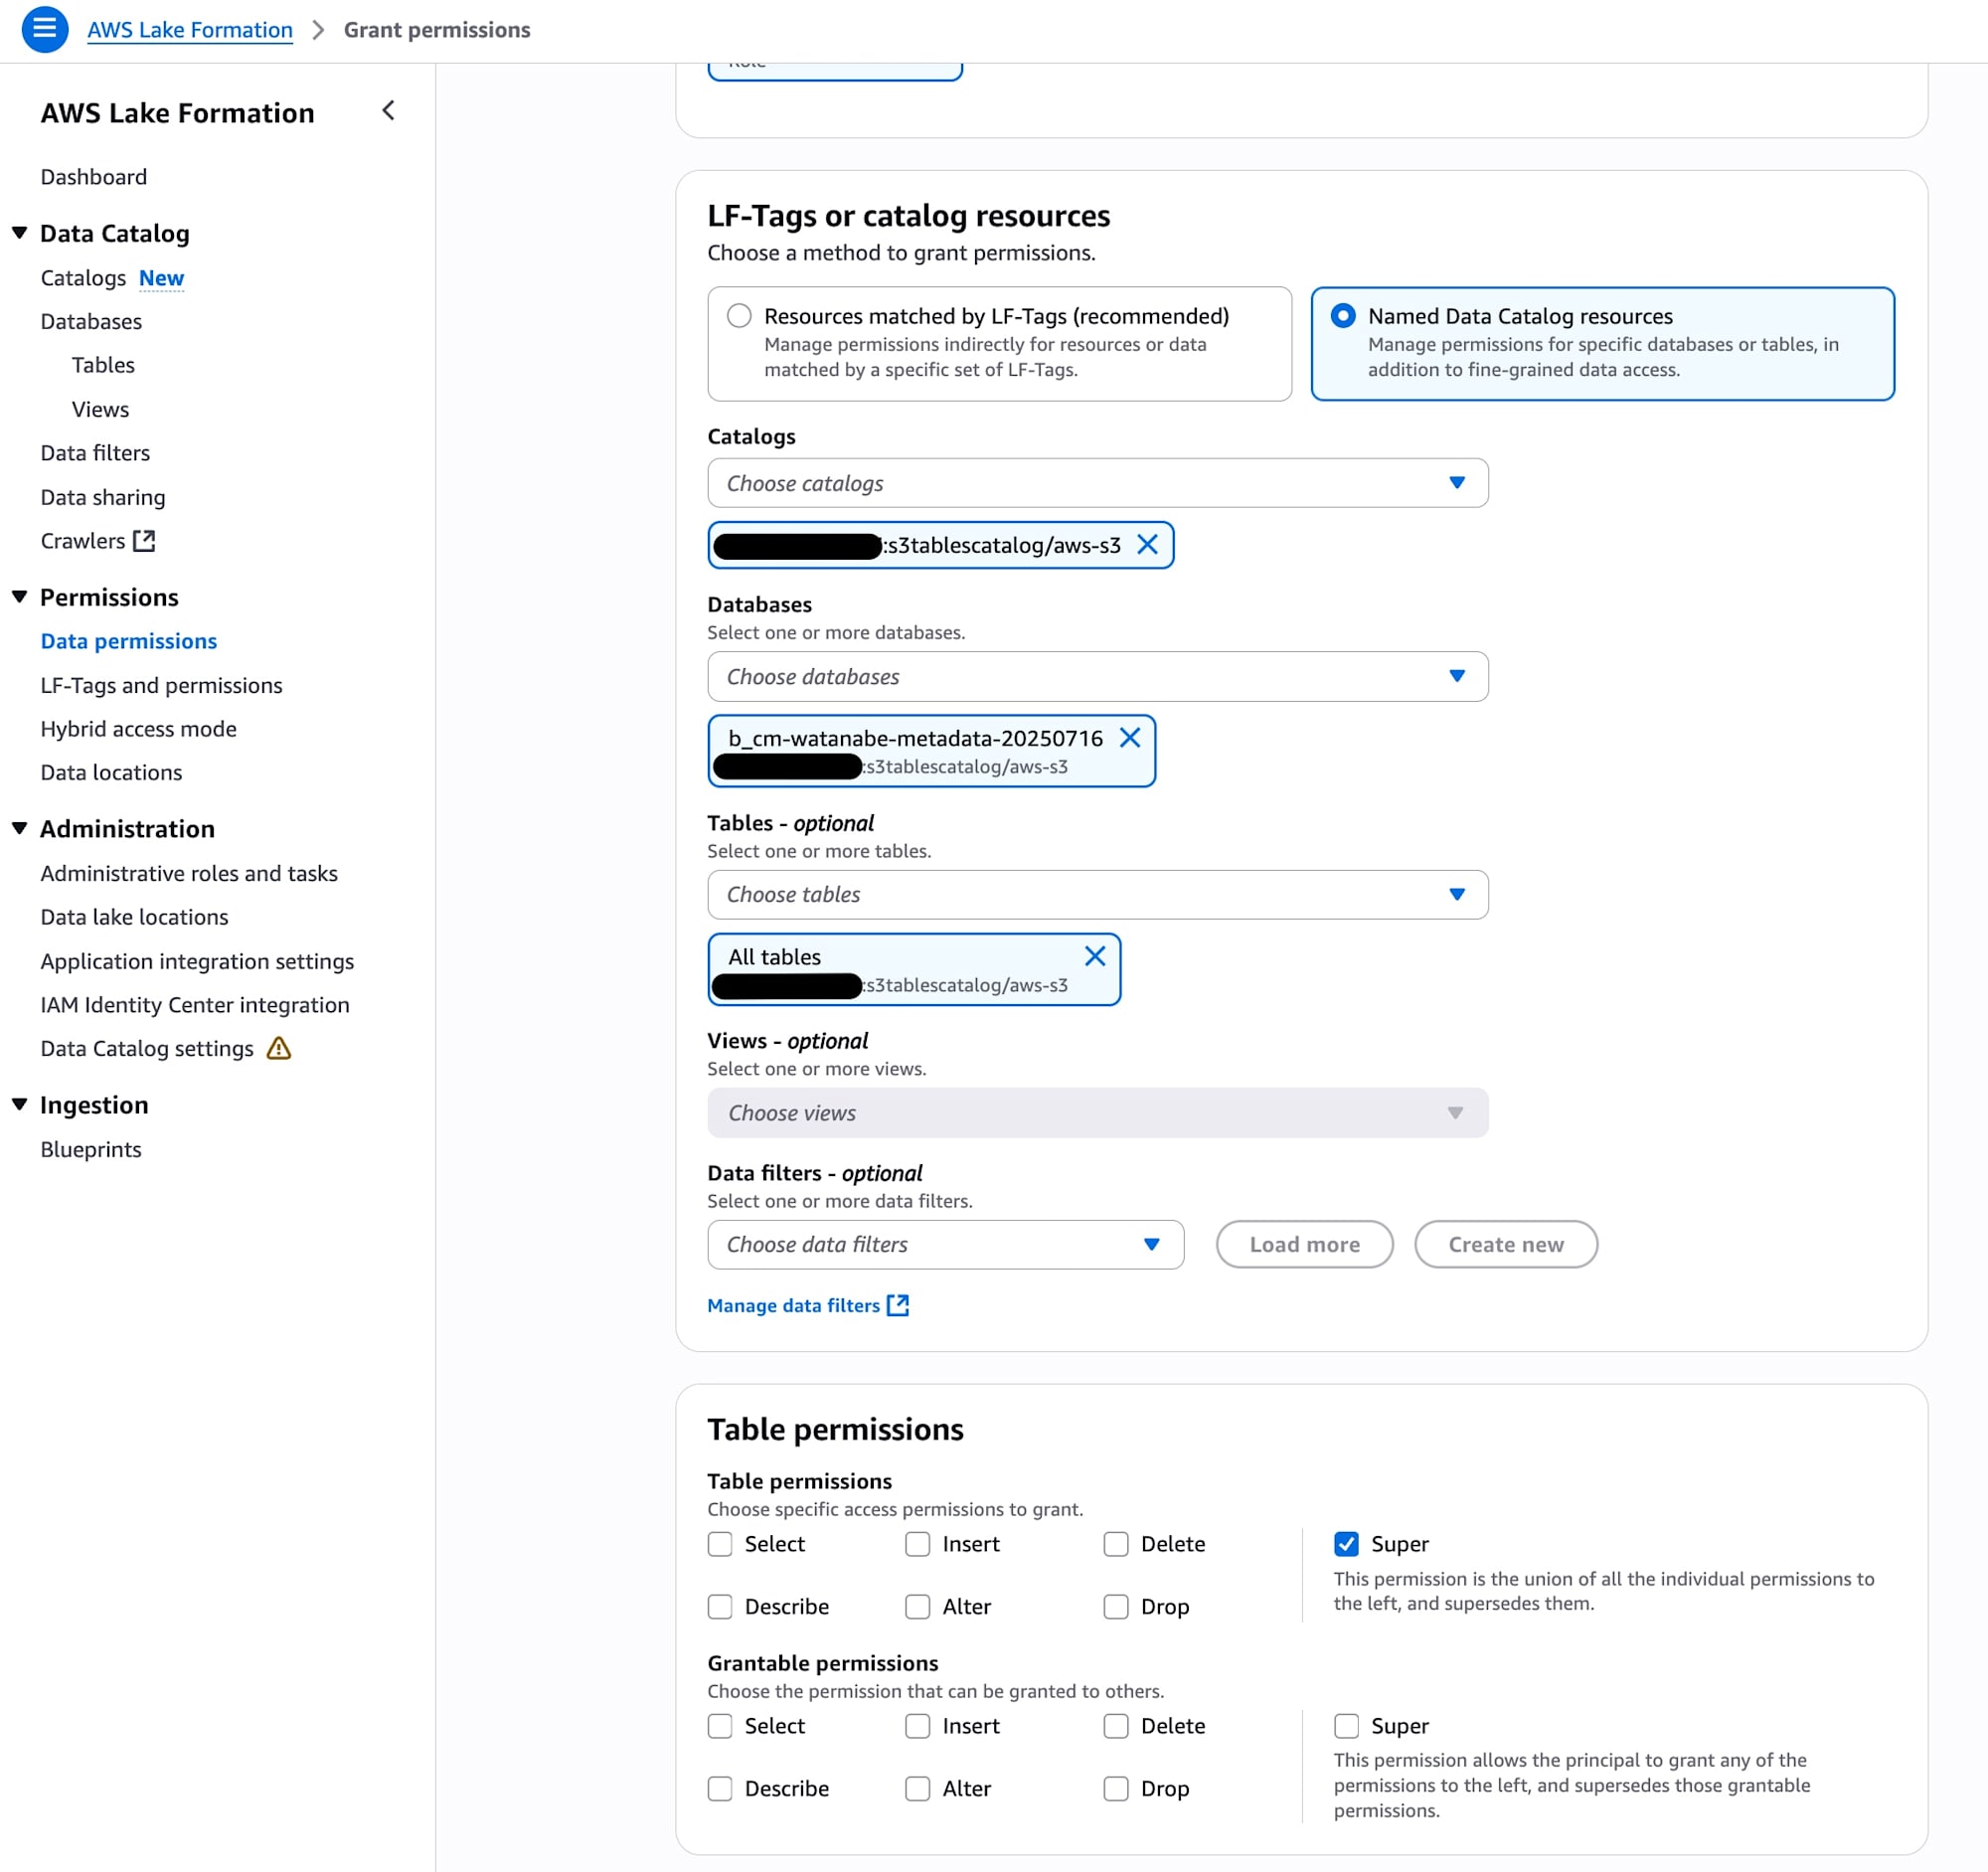The height and width of the screenshot is (1872, 1988).
Task: Select Named Data Catalog resources radio option
Action: (1343, 316)
